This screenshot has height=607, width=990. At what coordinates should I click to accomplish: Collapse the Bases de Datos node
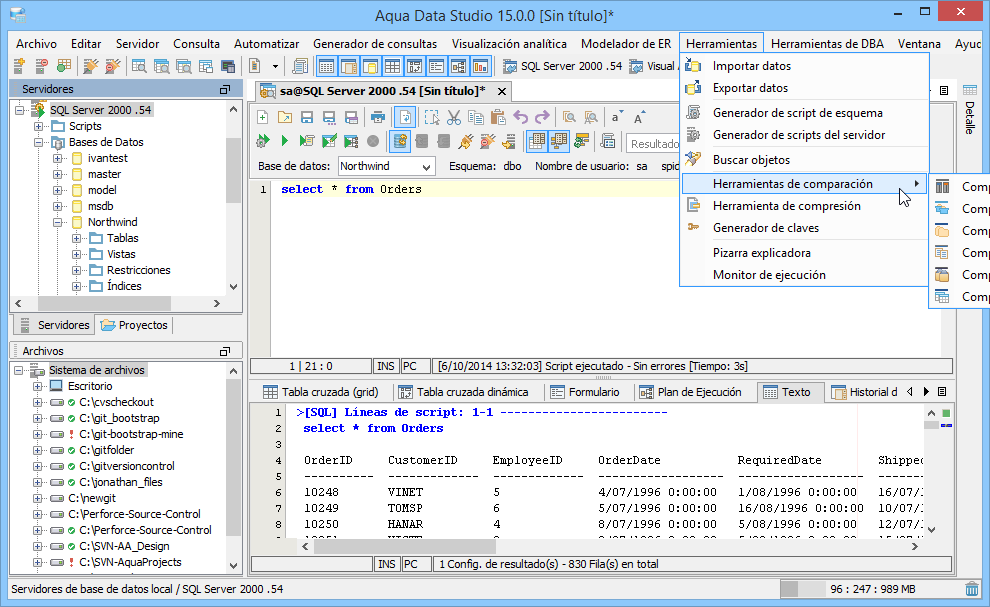point(39,142)
